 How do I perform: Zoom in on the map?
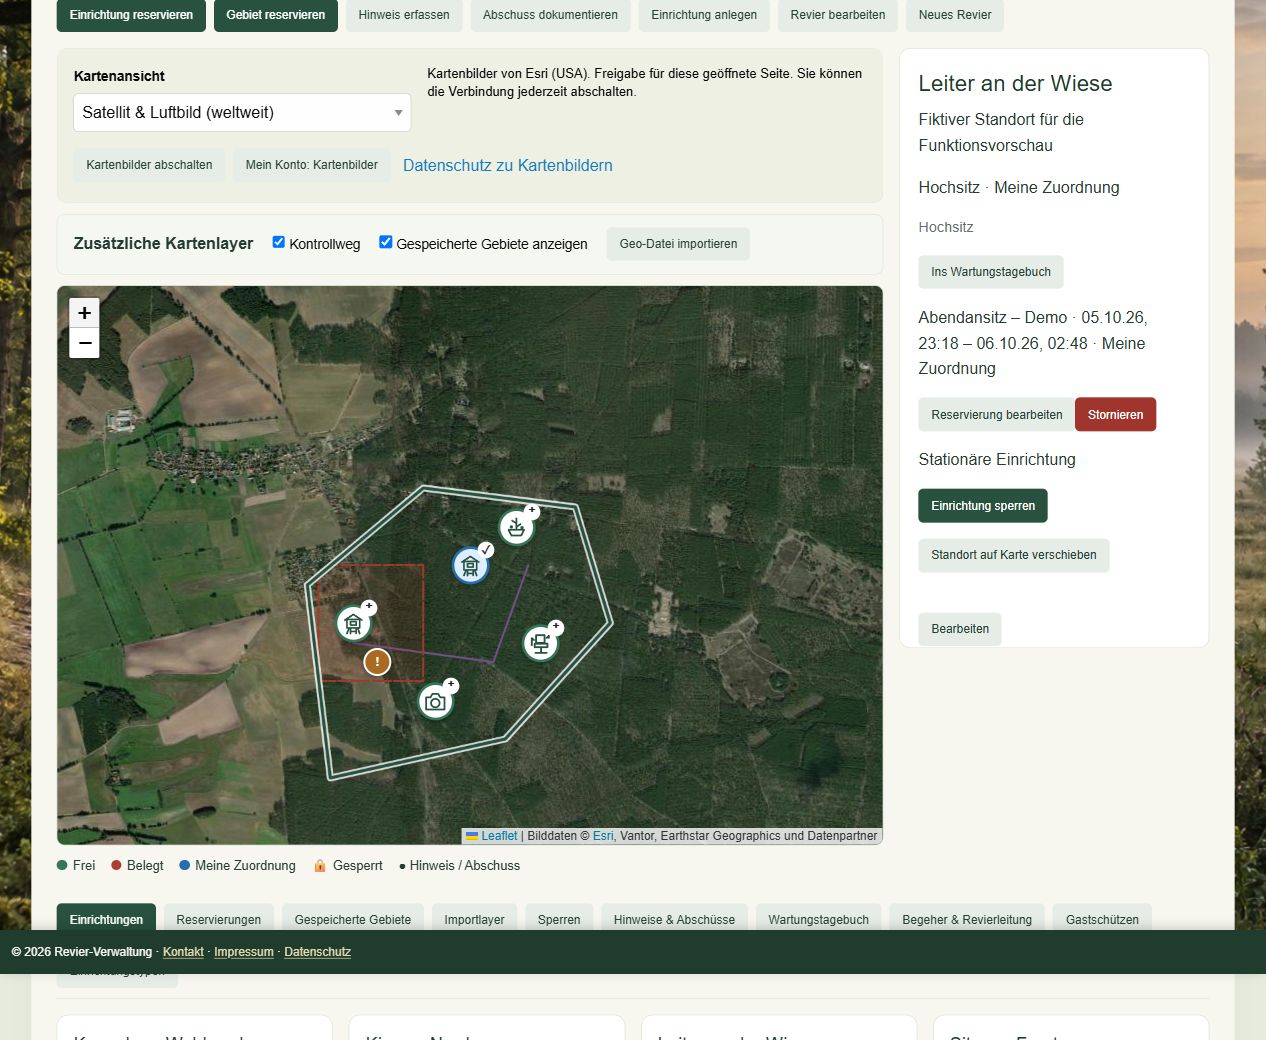coord(85,313)
